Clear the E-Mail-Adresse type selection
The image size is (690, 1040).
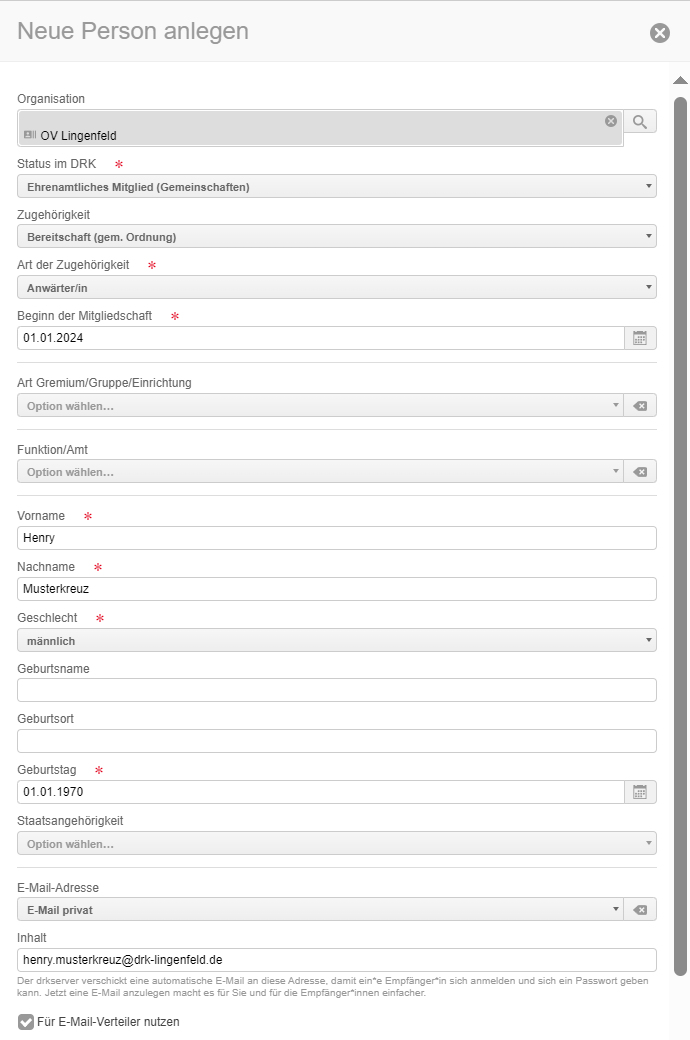pos(640,910)
